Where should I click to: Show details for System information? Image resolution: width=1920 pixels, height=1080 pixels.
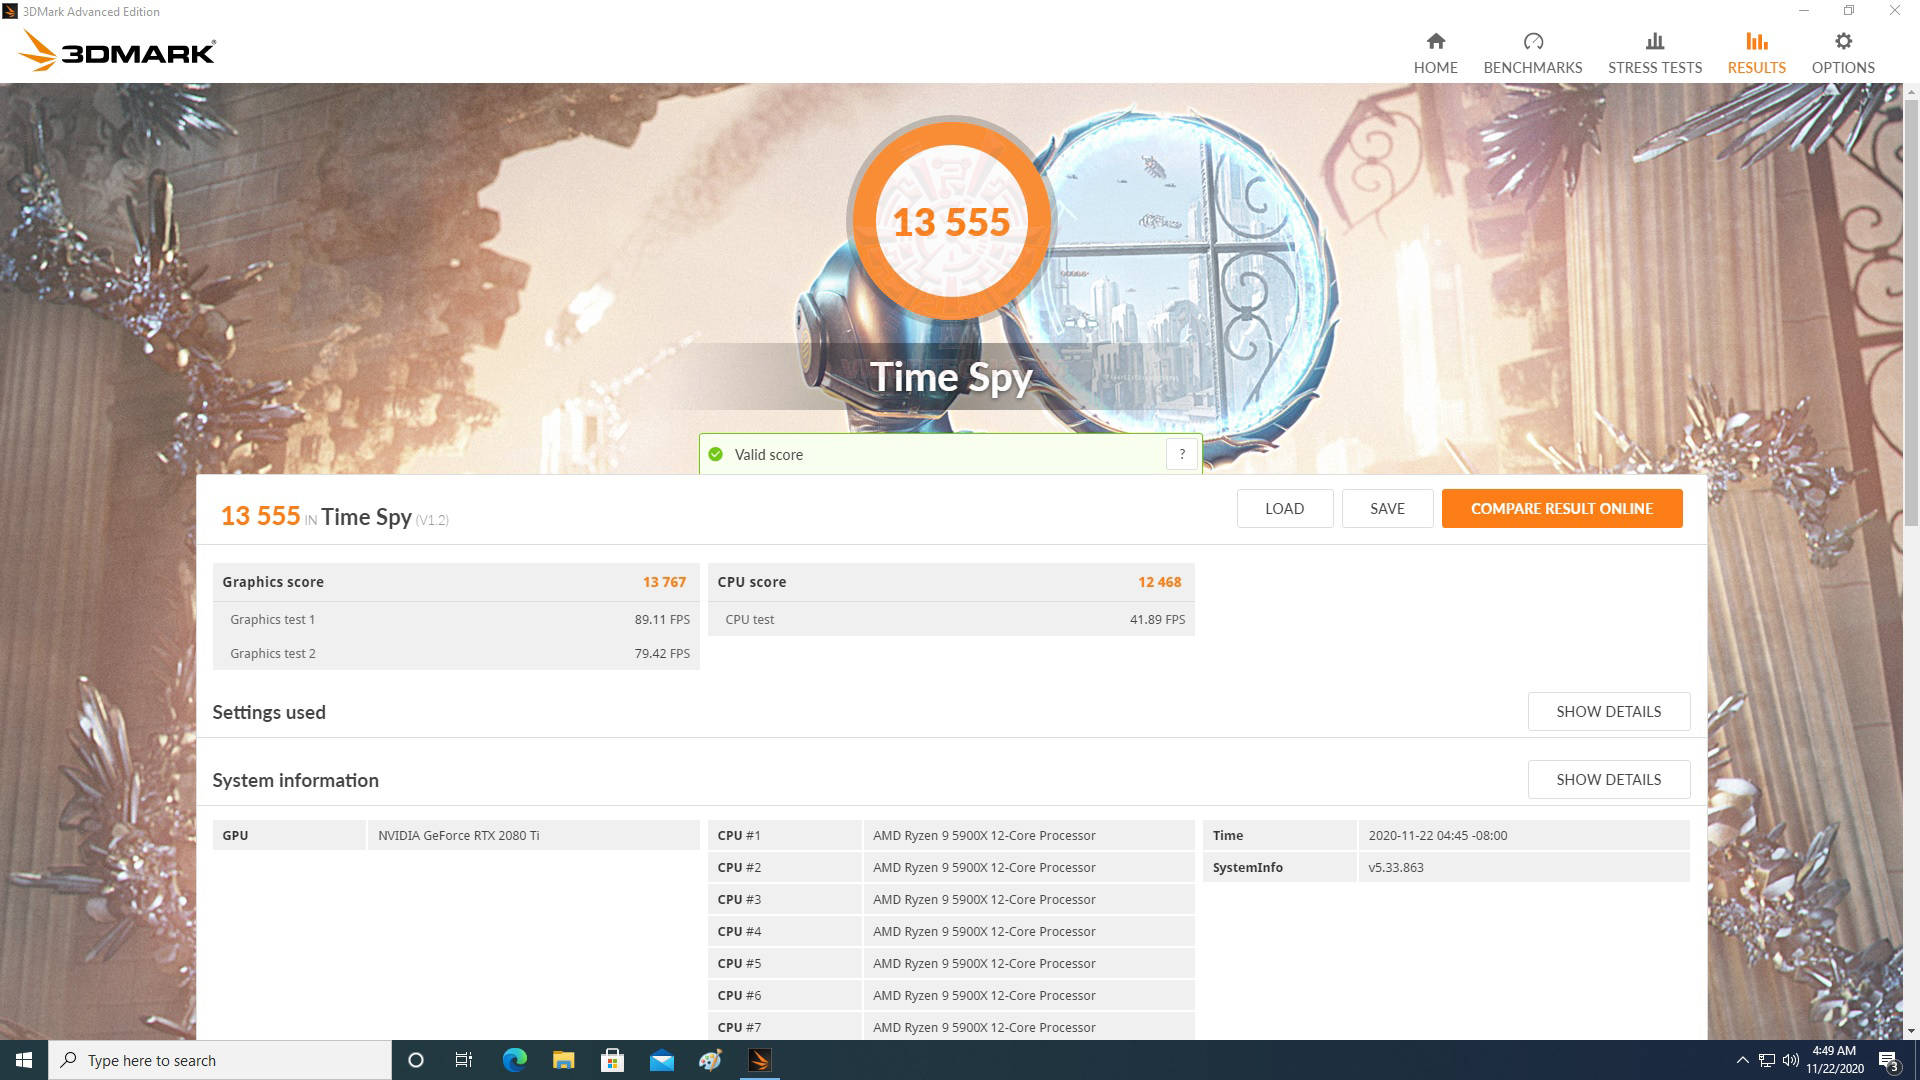(1608, 779)
